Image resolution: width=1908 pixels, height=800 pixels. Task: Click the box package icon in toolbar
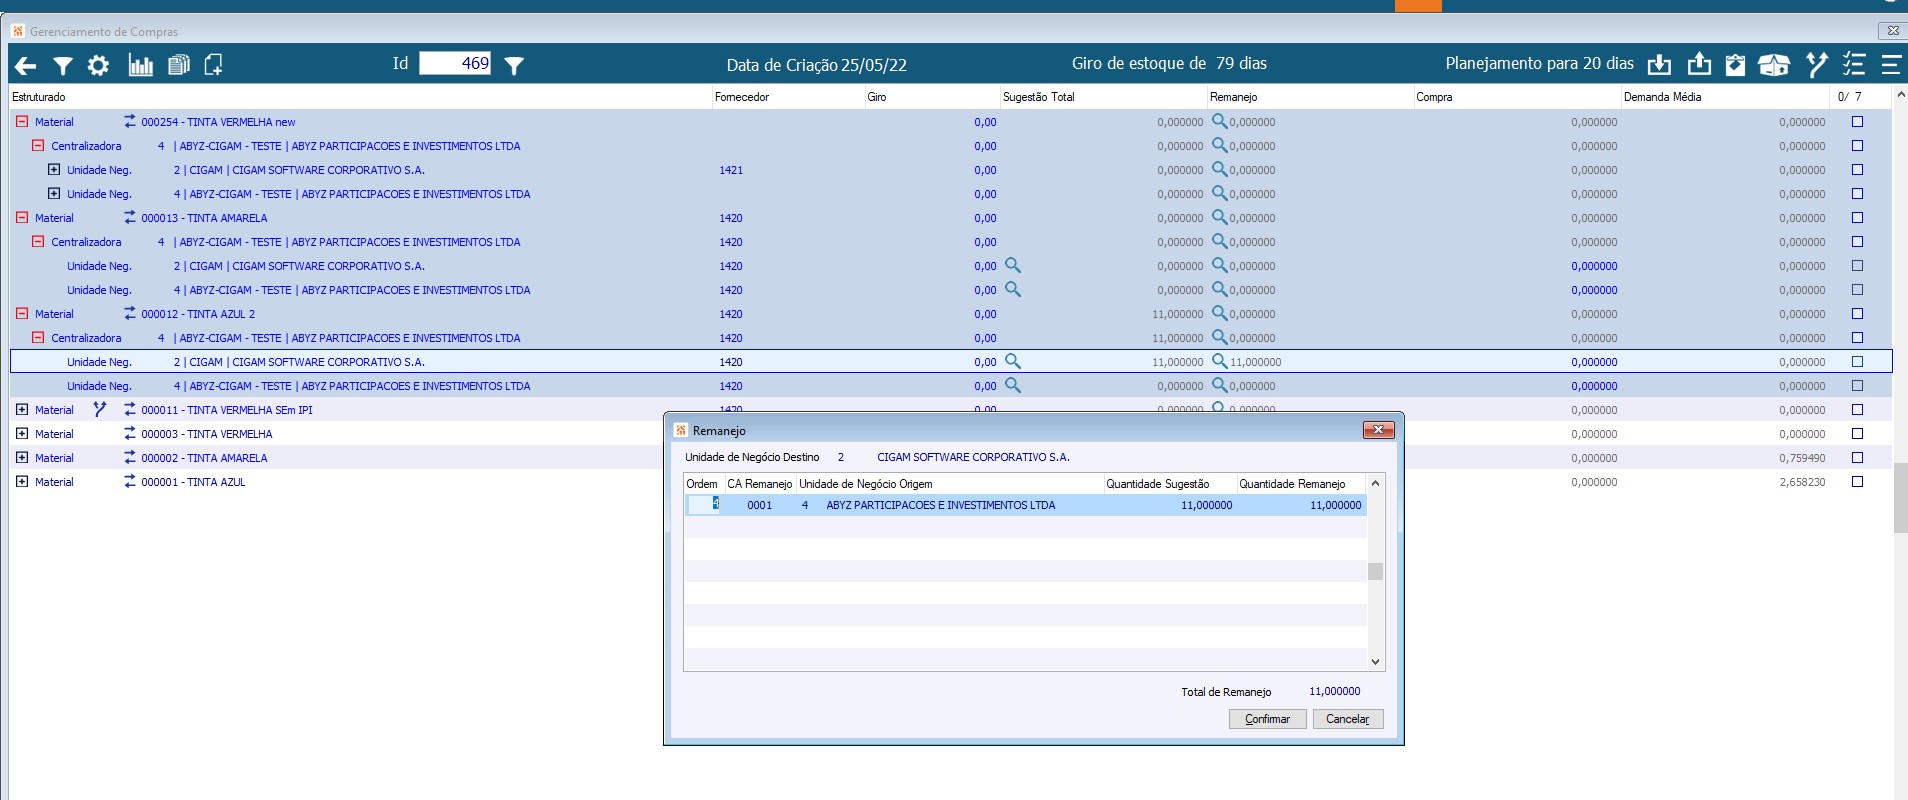click(x=1773, y=65)
